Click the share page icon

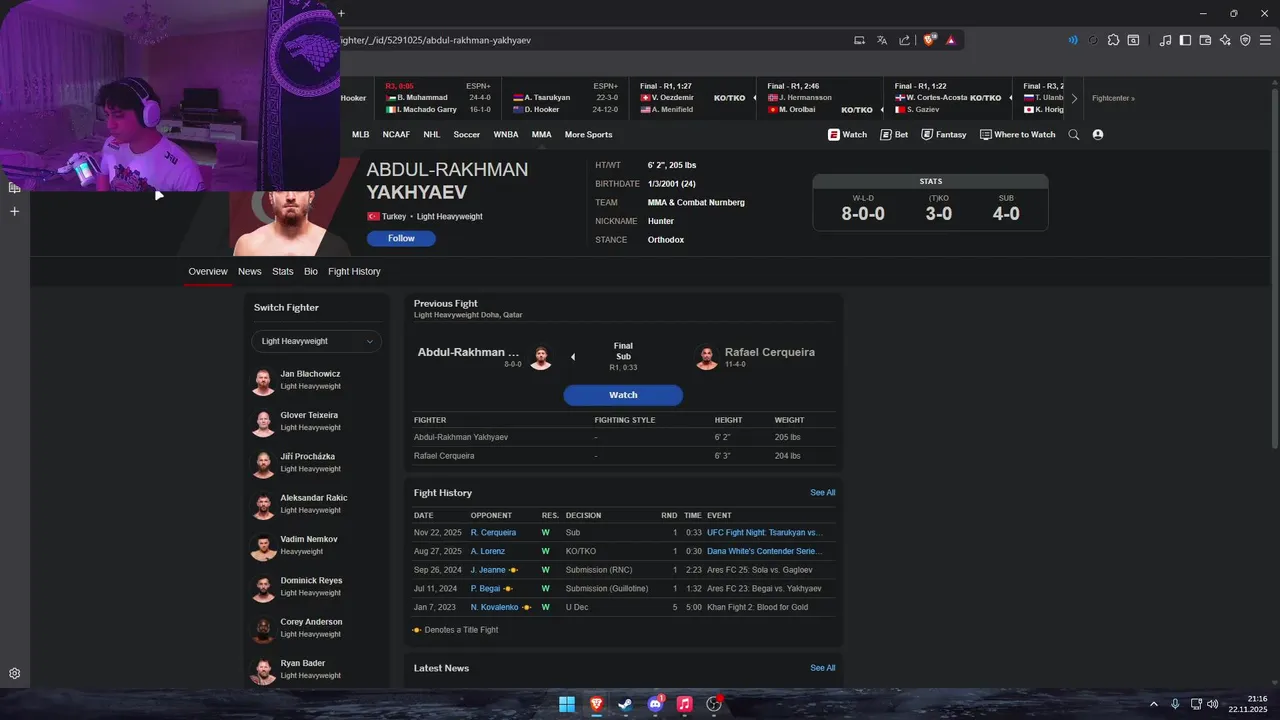[x=904, y=40]
